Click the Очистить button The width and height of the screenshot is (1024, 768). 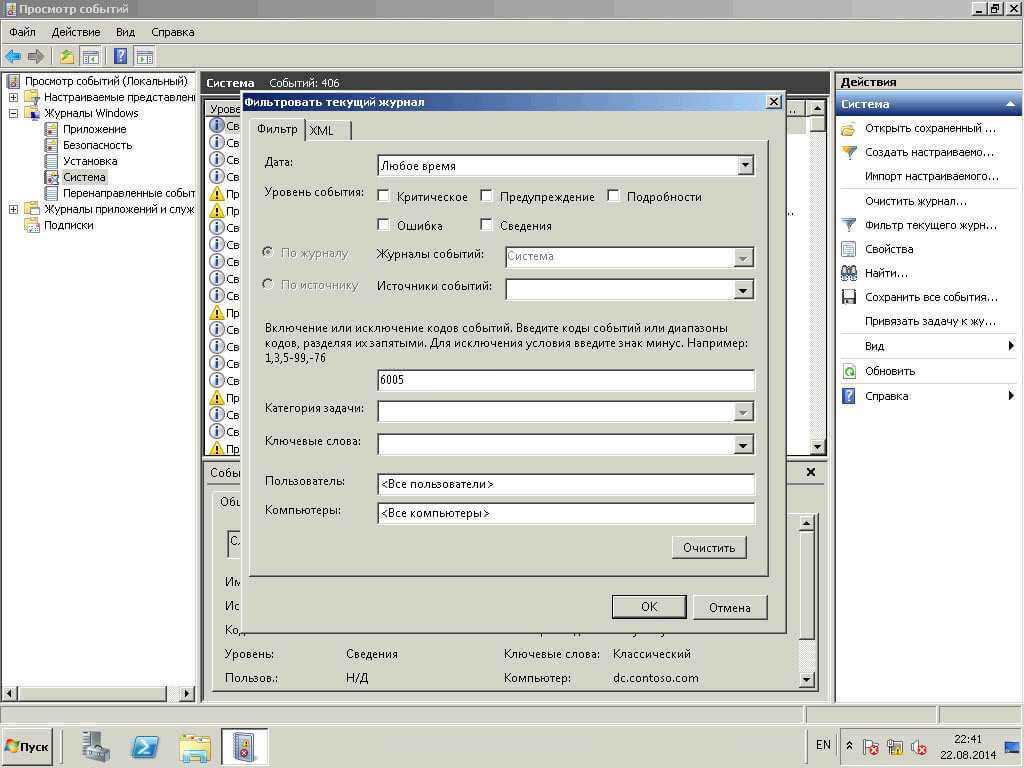(x=709, y=548)
